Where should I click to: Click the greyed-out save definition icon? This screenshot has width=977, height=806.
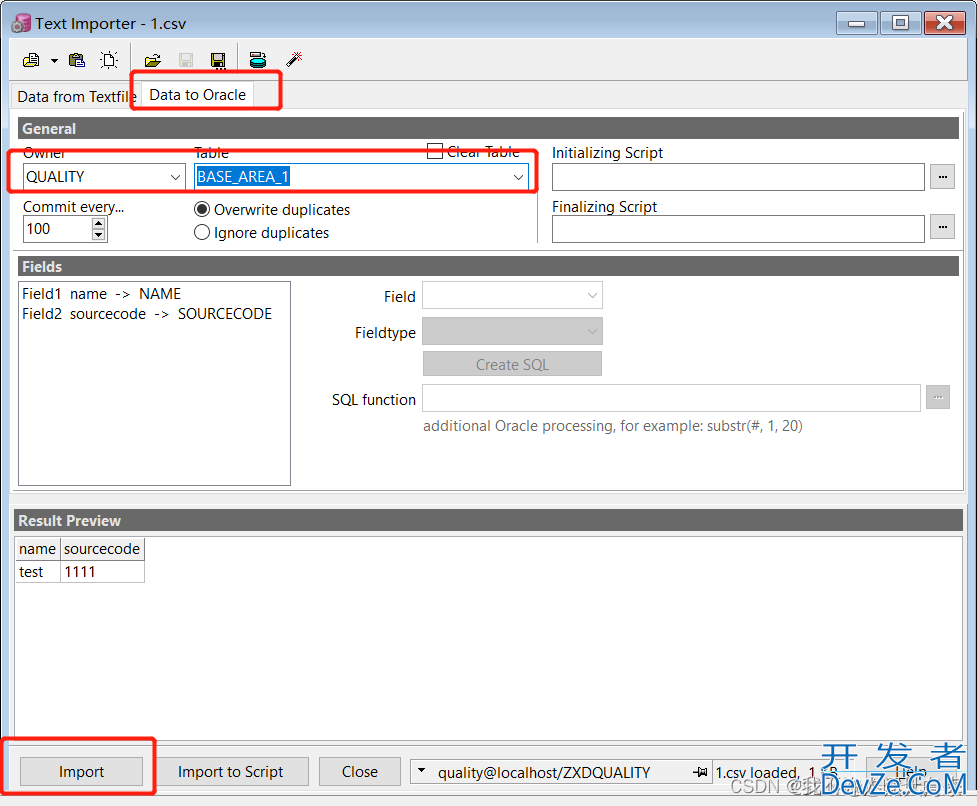pos(186,60)
